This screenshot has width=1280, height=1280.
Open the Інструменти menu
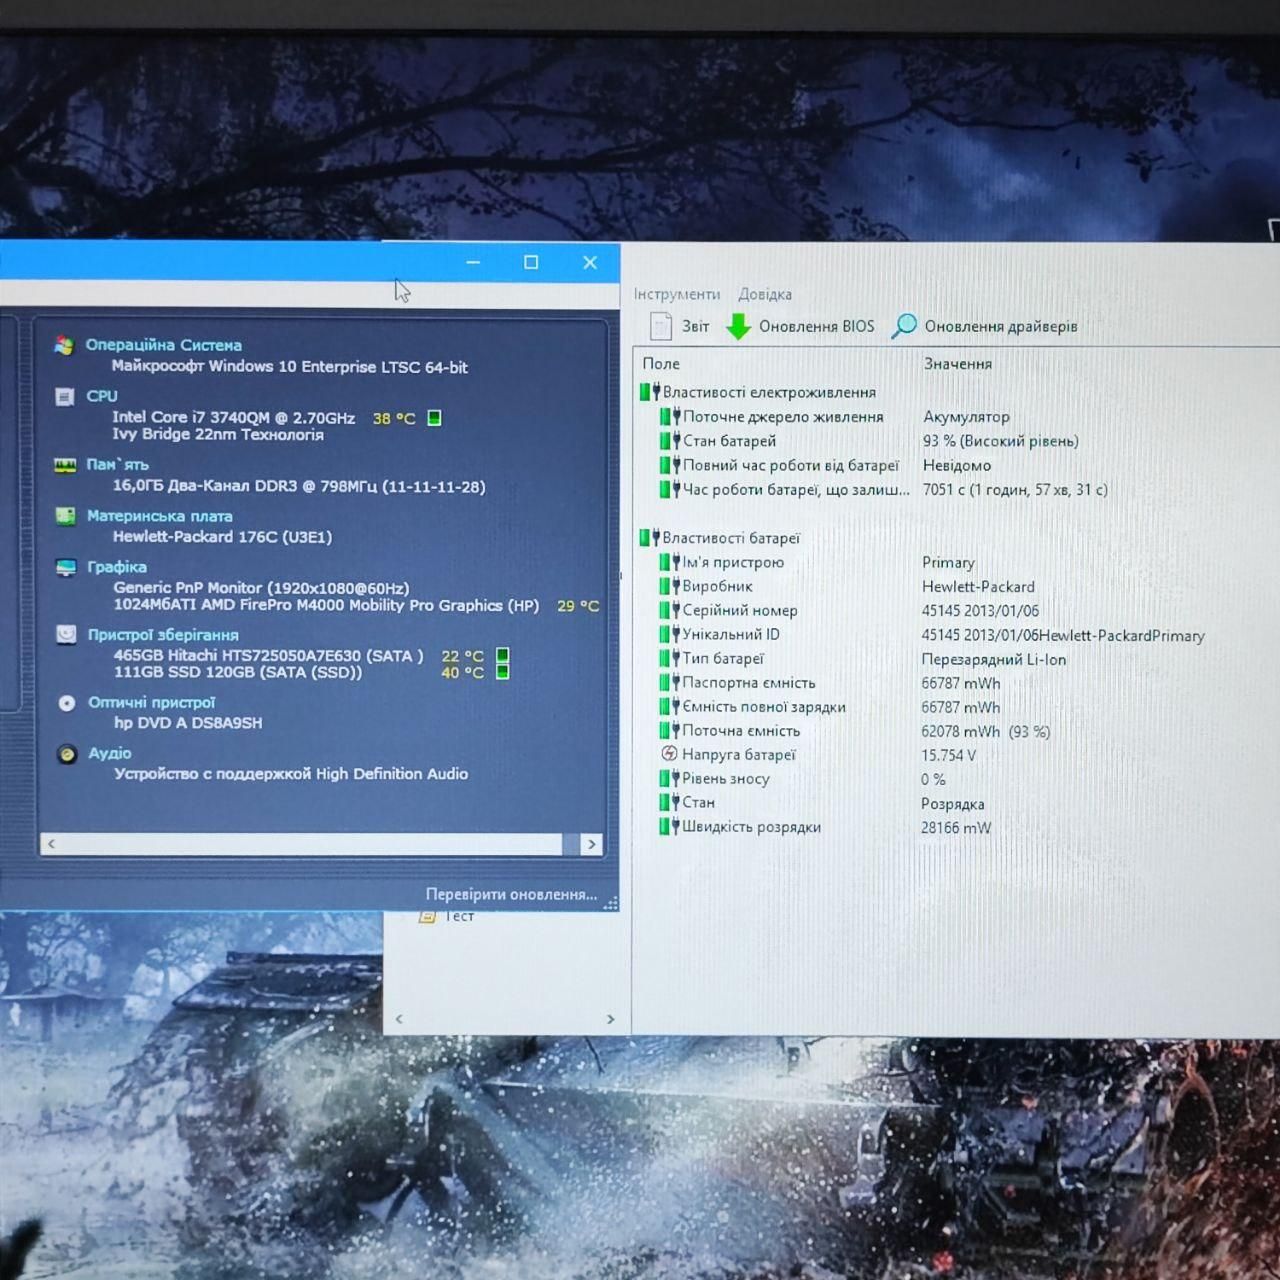pos(677,294)
